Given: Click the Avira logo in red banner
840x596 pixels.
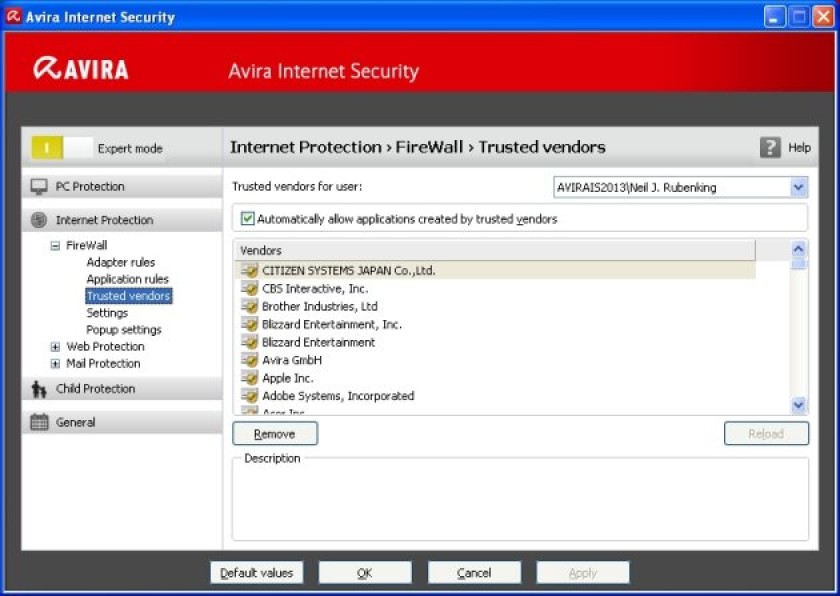Looking at the screenshot, I should [81, 69].
